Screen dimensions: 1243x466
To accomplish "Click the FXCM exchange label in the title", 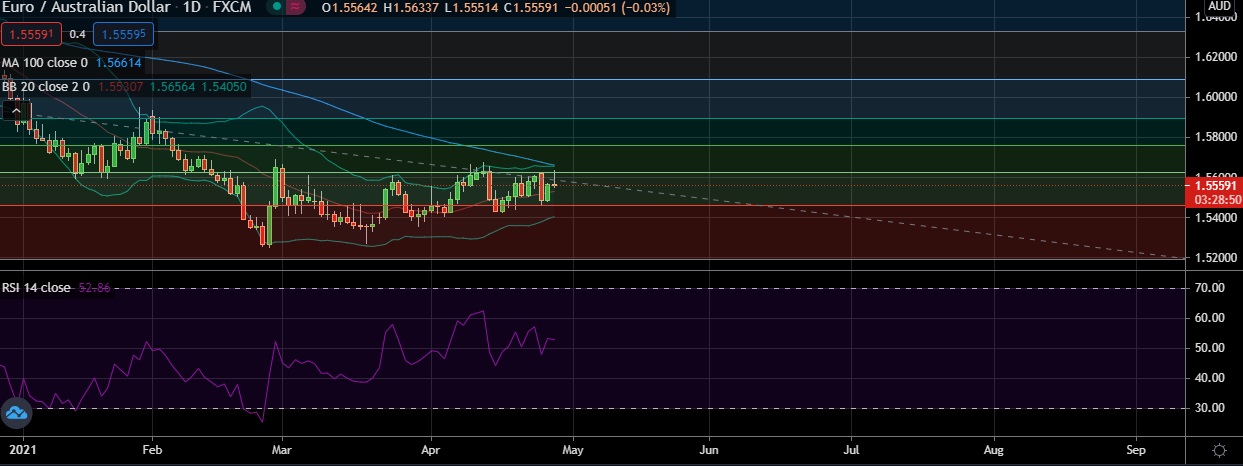I will tap(232, 8).
